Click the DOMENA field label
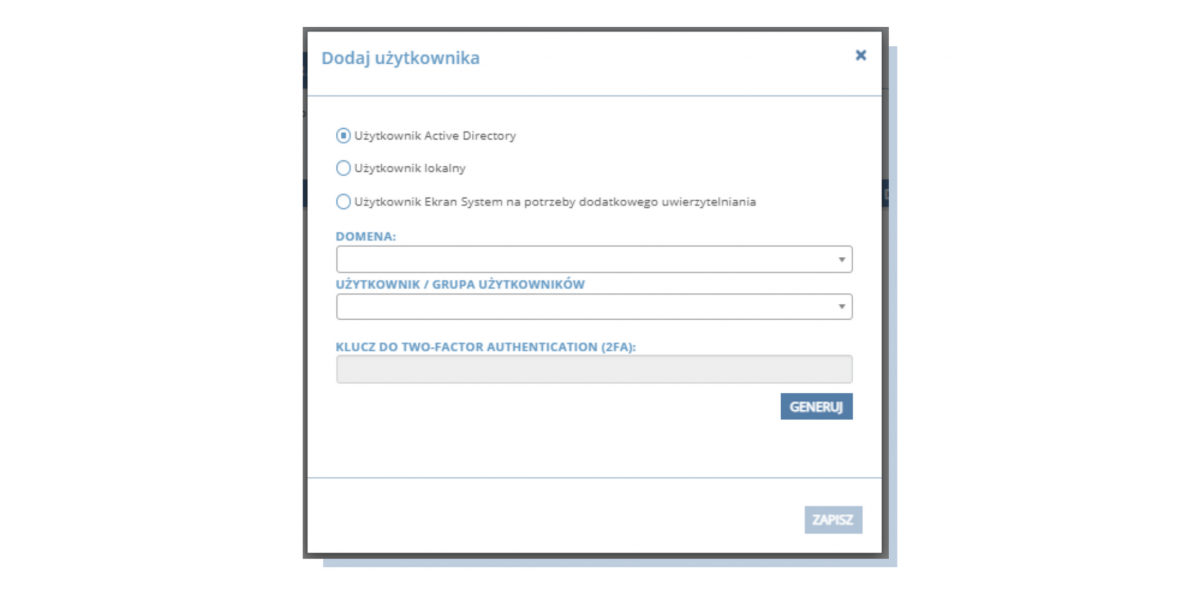Viewport: 1200px width, 594px height. (367, 237)
